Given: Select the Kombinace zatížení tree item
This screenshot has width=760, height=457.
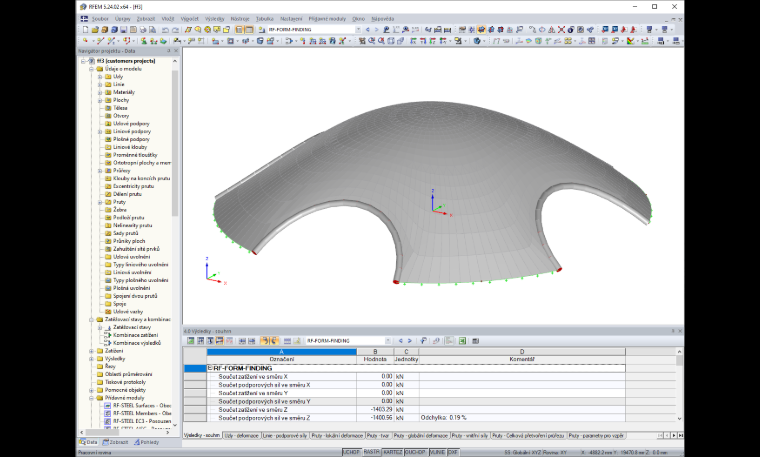Looking at the screenshot, I should [x=135, y=335].
